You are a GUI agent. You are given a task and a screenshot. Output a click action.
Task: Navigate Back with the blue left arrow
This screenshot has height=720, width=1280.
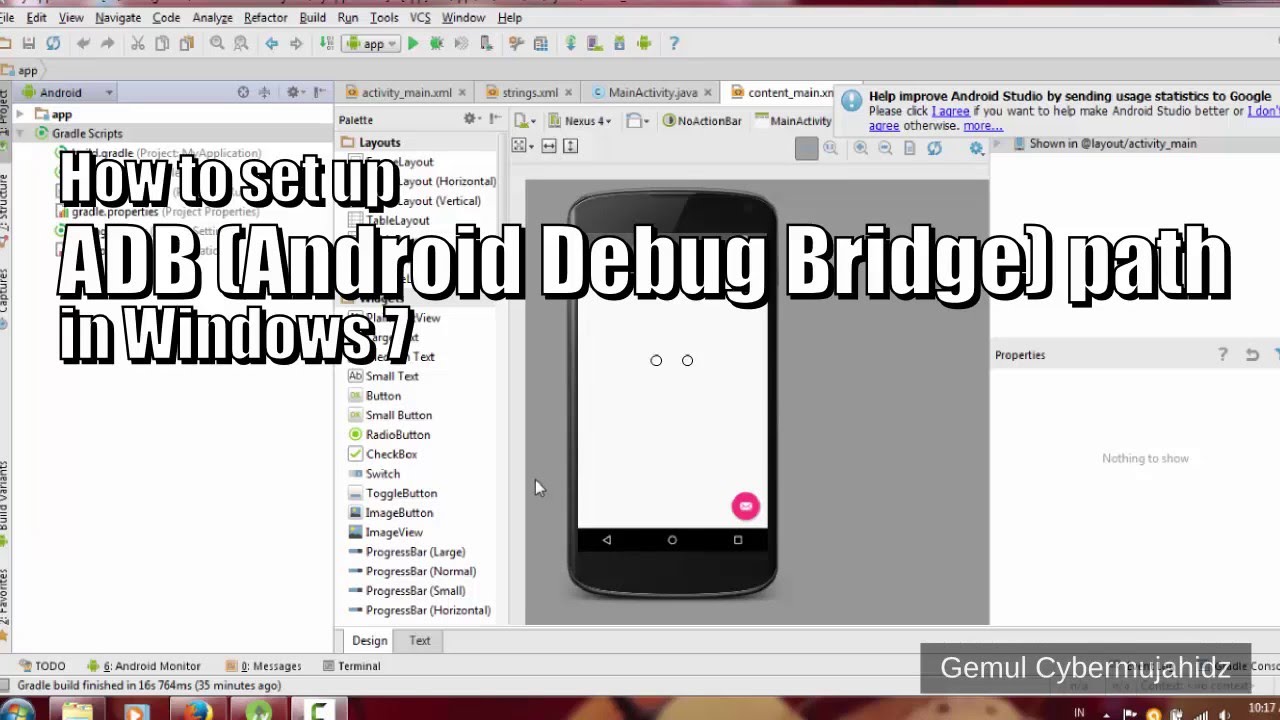tap(271, 43)
